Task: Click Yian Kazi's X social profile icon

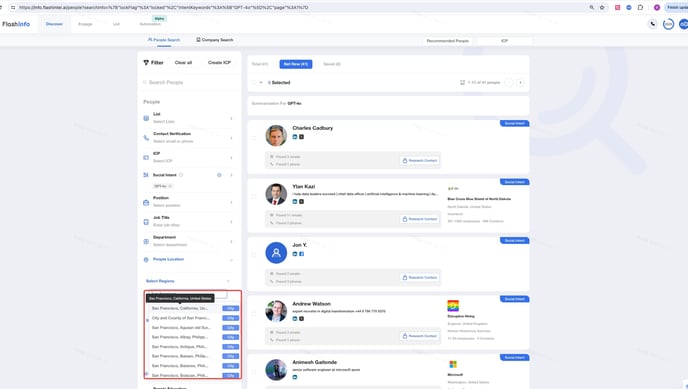Action: (301, 202)
